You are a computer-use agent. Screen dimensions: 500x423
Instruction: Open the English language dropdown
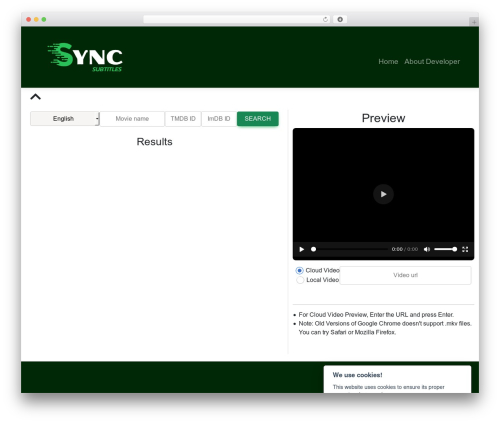65,119
